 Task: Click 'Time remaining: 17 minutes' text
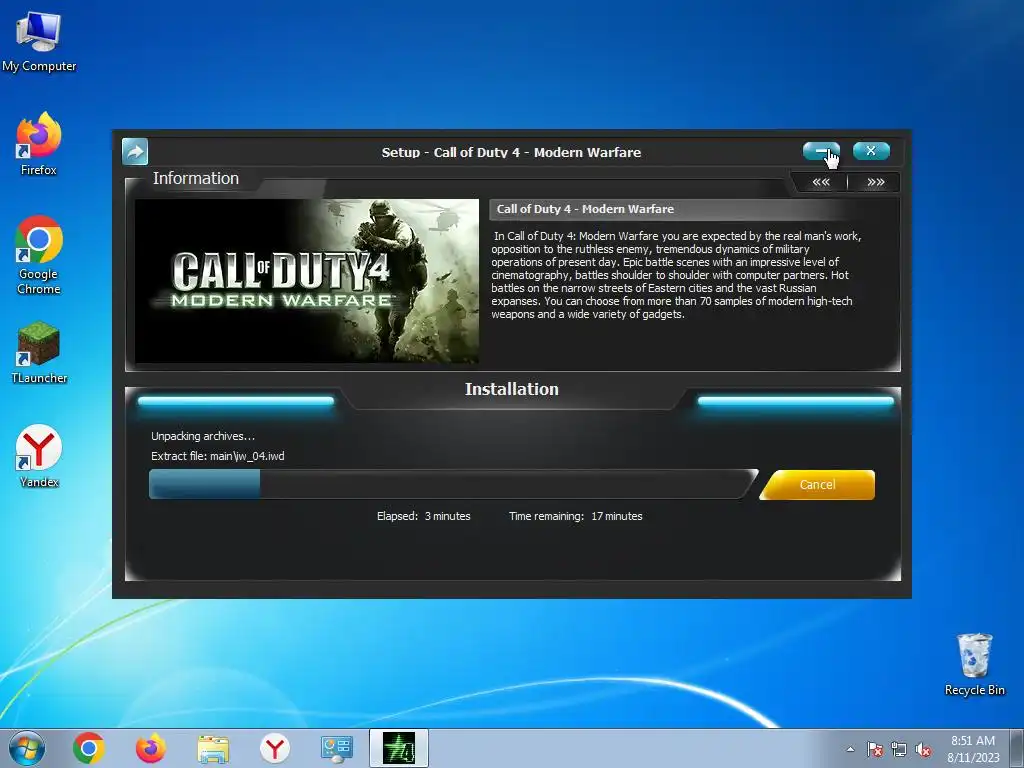coord(575,516)
